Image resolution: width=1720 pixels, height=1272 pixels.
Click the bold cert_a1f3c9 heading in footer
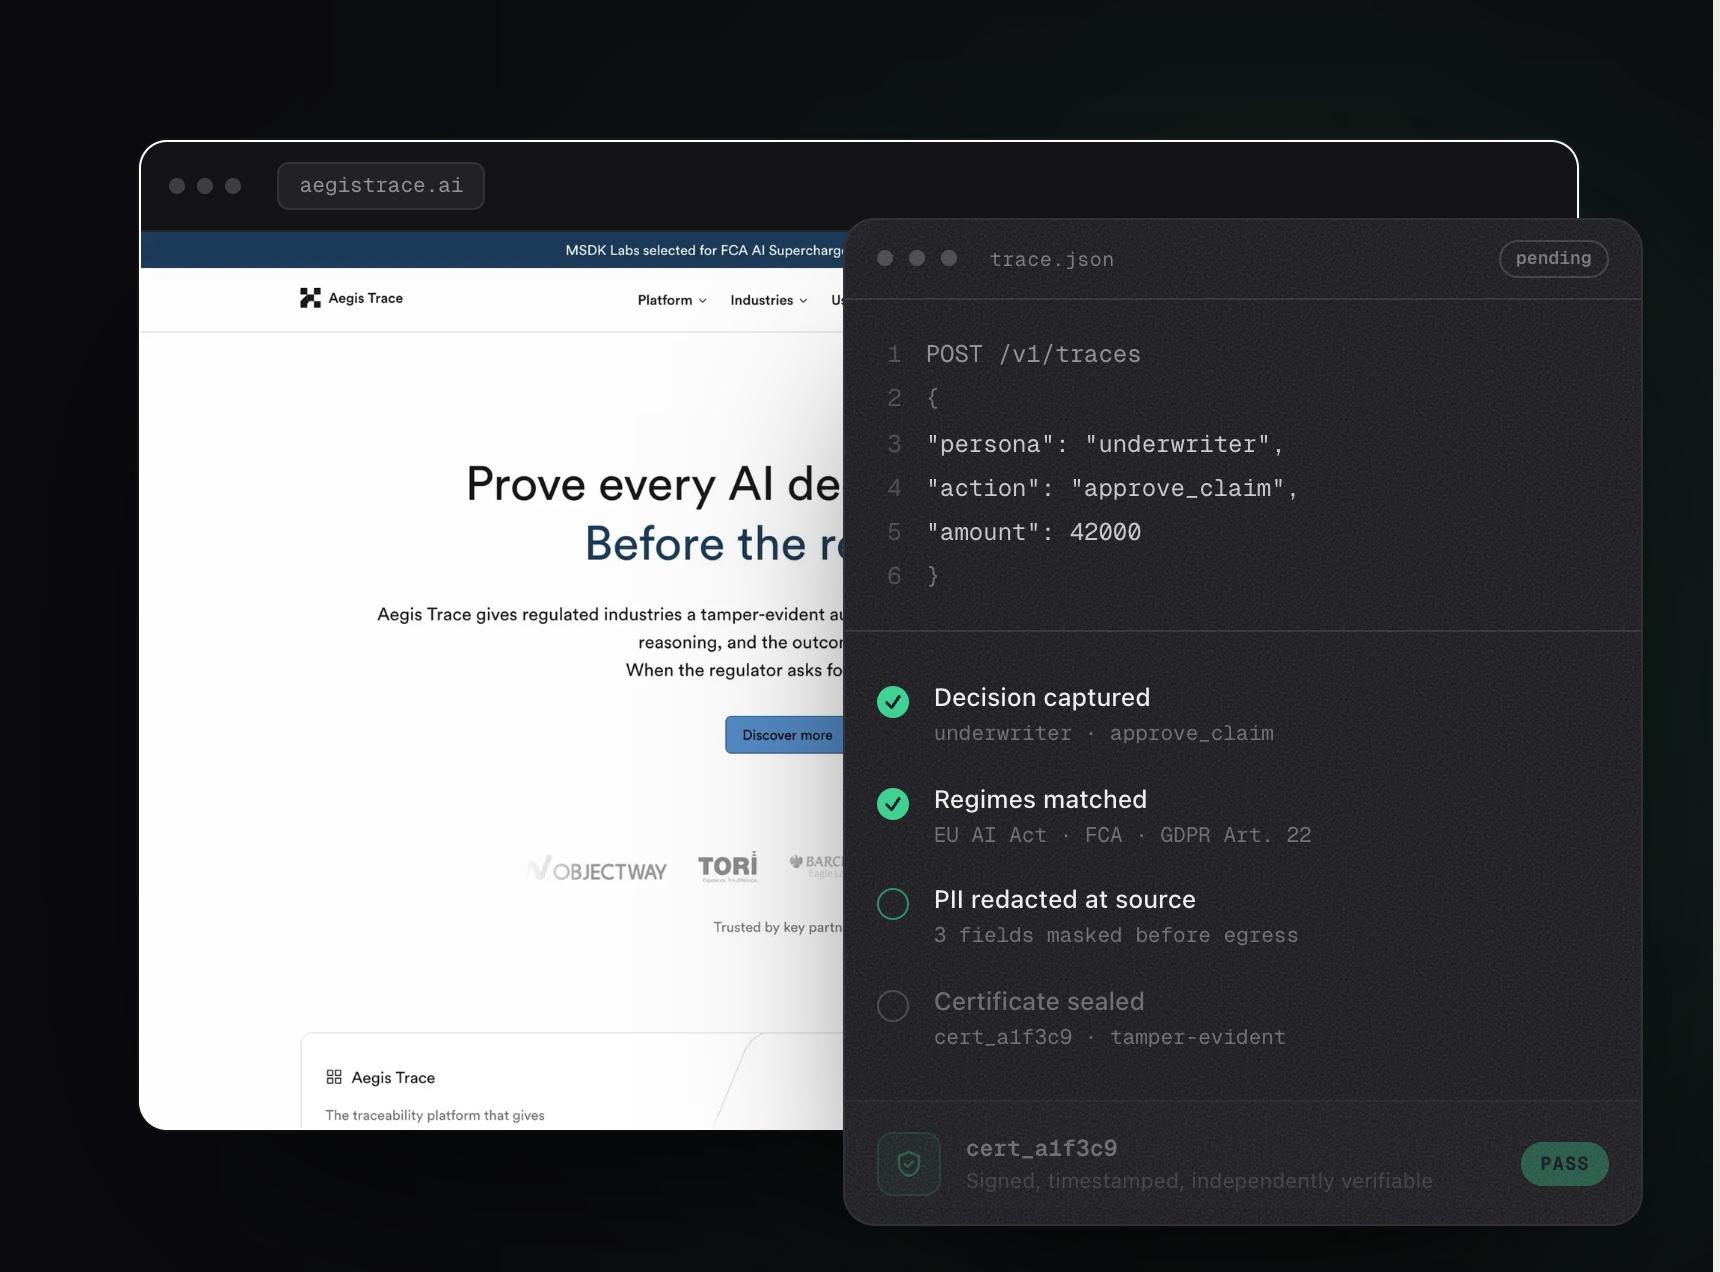click(x=1041, y=1148)
